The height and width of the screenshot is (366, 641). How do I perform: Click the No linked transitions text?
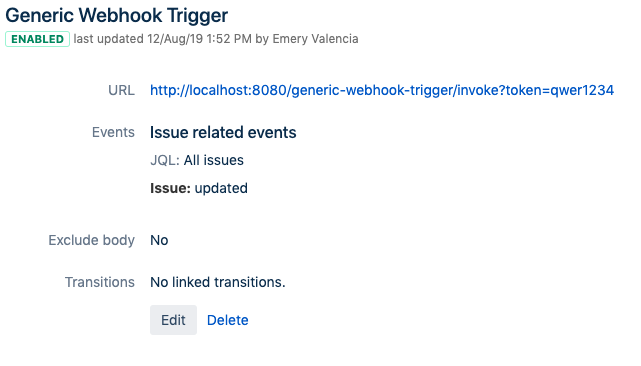218,282
